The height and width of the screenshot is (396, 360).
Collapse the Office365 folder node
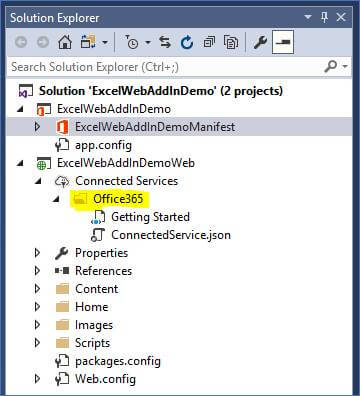pos(56,199)
